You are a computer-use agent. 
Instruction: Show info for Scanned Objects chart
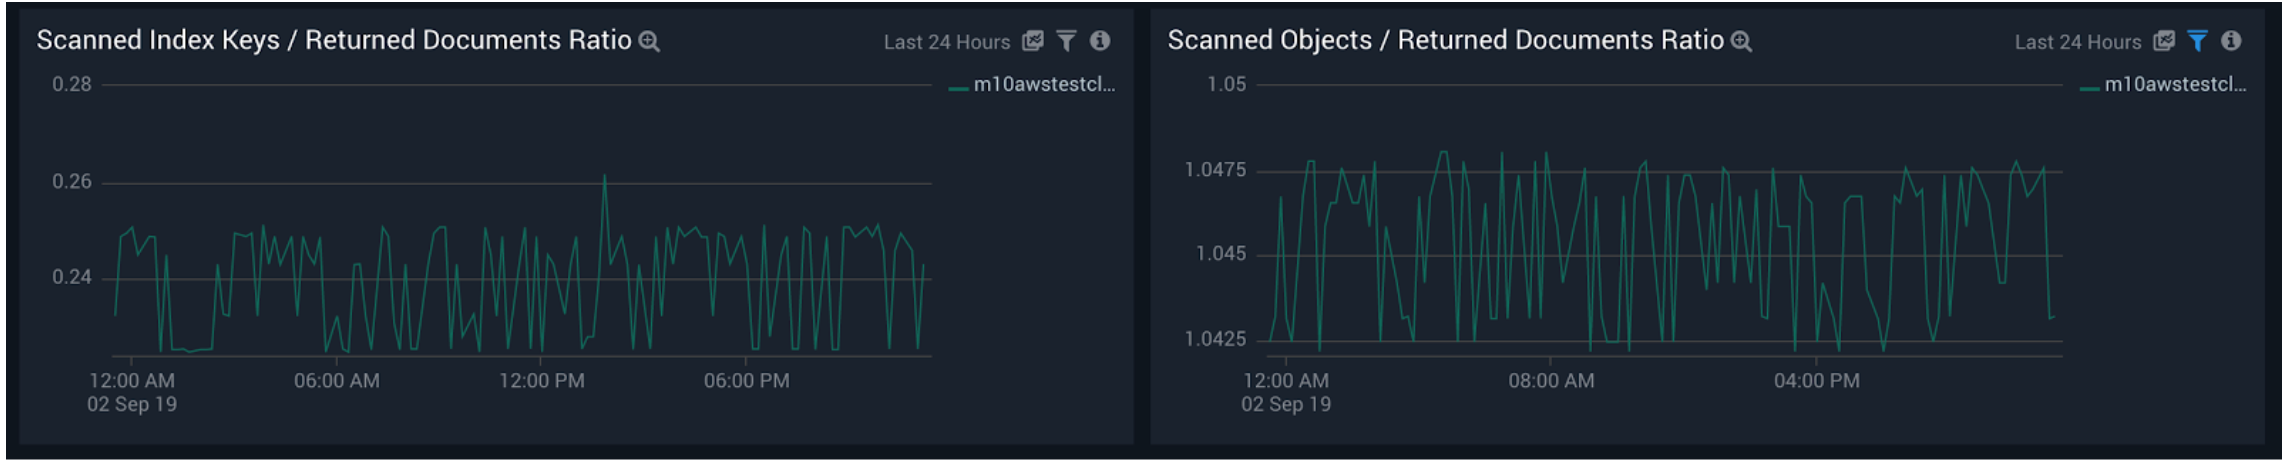(2233, 41)
